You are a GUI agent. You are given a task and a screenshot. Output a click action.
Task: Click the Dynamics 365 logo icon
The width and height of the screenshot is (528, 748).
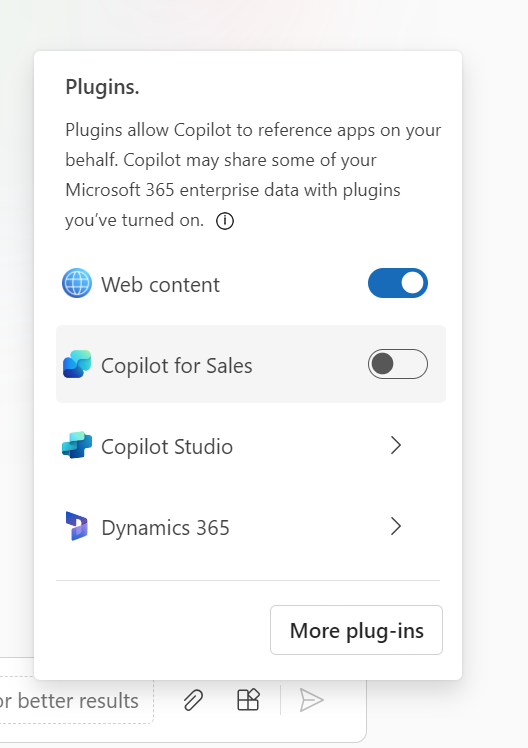[x=77, y=526]
